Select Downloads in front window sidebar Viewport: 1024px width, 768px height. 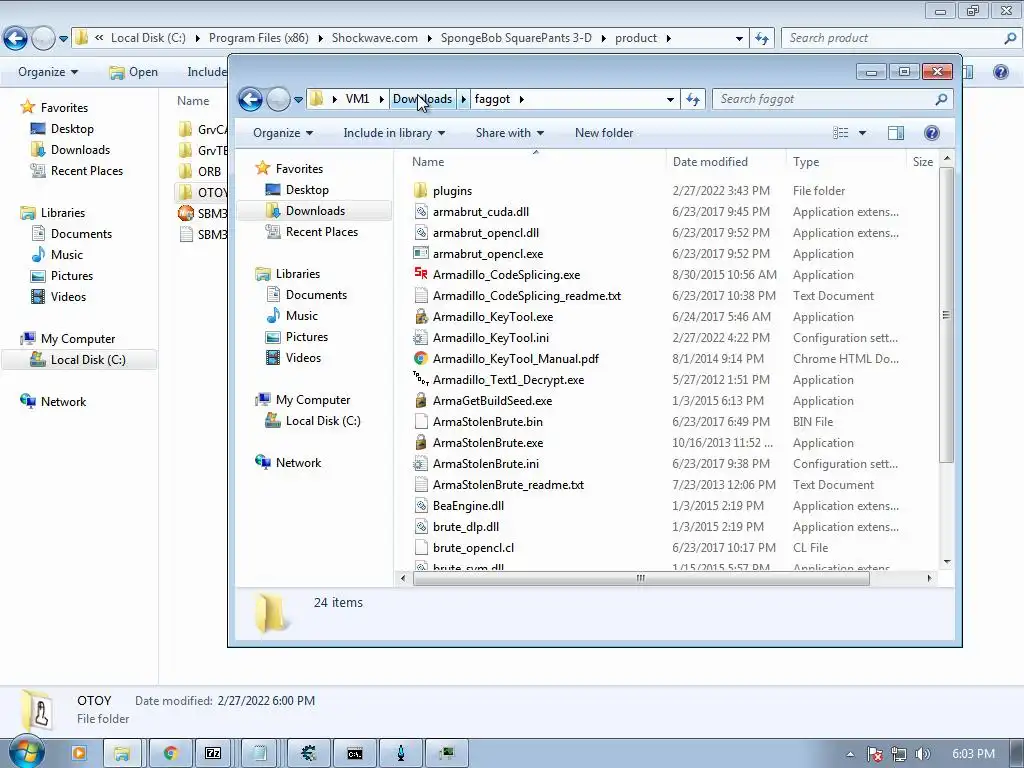[315, 211]
